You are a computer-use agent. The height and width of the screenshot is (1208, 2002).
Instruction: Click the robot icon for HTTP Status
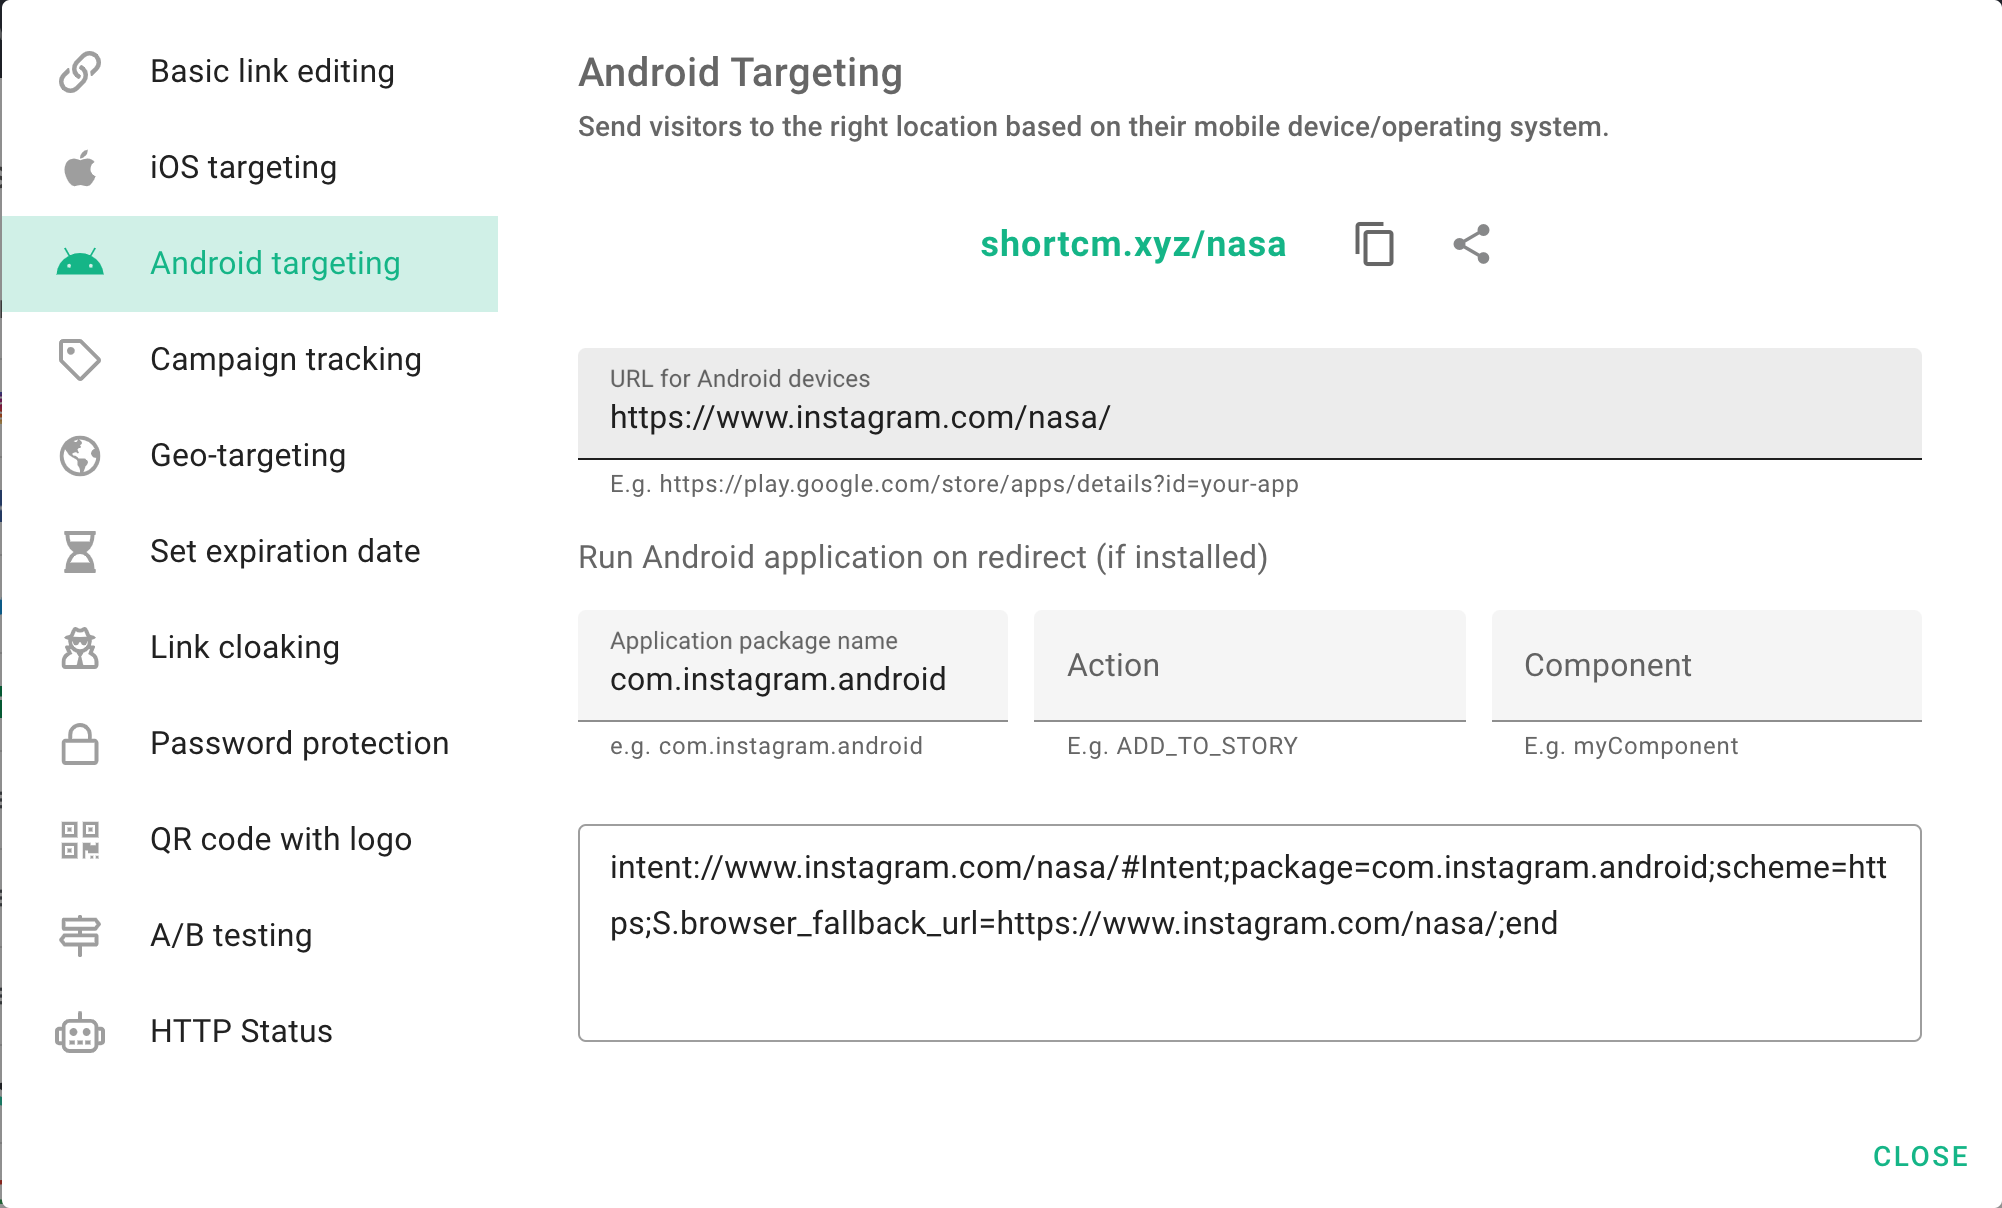point(80,1032)
